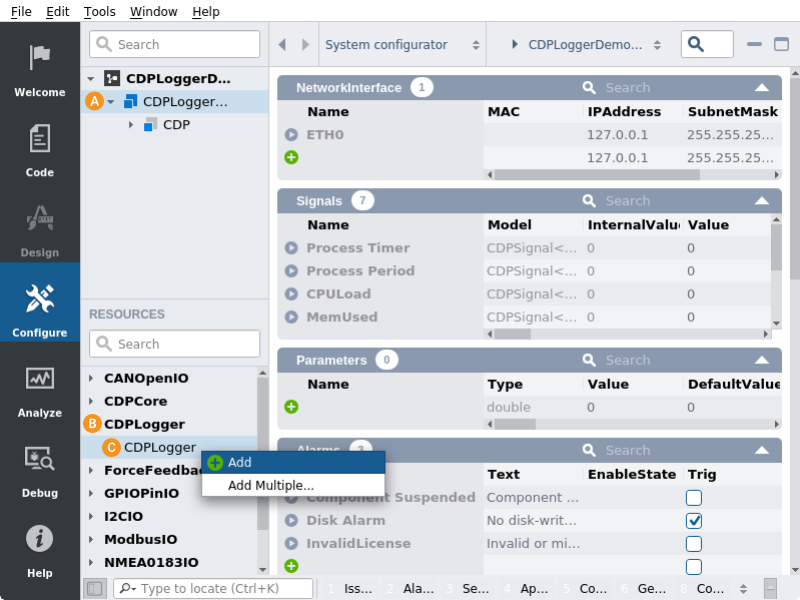Select the CANOpenIO resource item
Screen dimensions: 800x600
[146, 378]
